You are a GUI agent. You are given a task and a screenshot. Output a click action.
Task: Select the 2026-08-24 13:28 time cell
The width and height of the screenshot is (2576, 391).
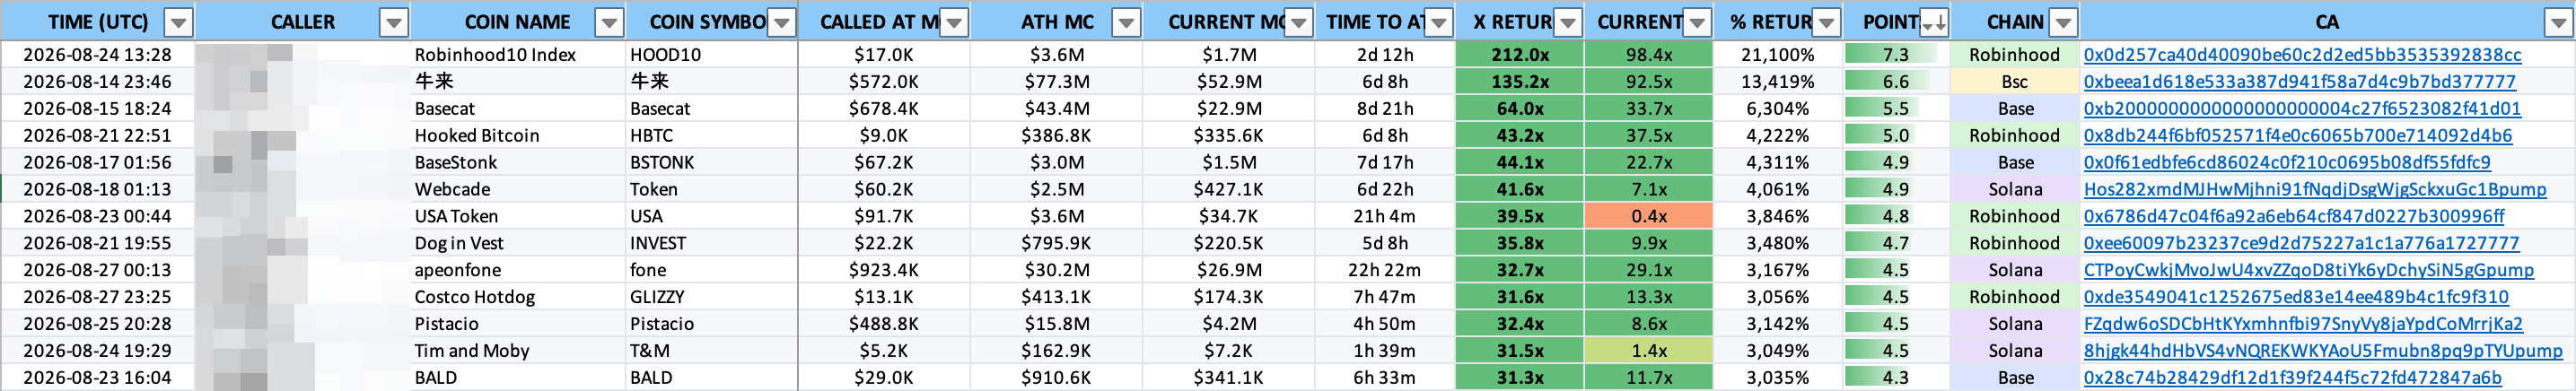coord(98,55)
